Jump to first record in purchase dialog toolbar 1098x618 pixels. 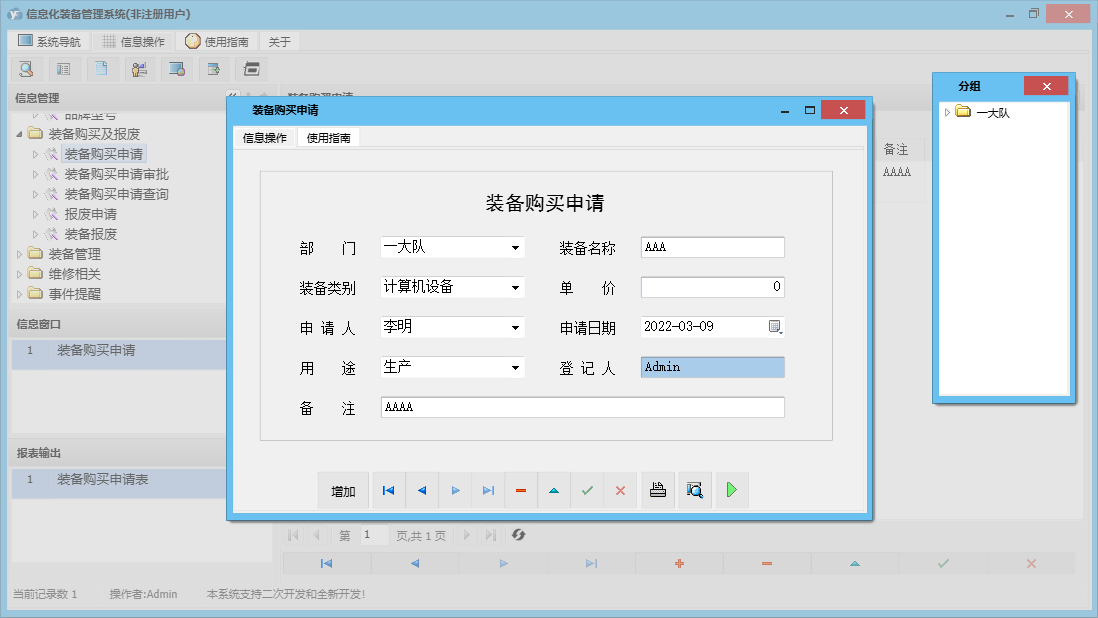(388, 491)
